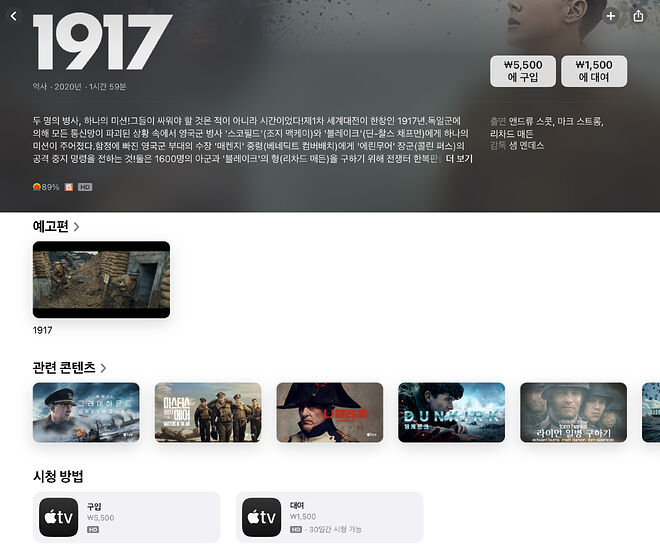Screen dimensions: 660x558
Task: Select the Apple TV icon for 구입
Action: click(x=59, y=517)
